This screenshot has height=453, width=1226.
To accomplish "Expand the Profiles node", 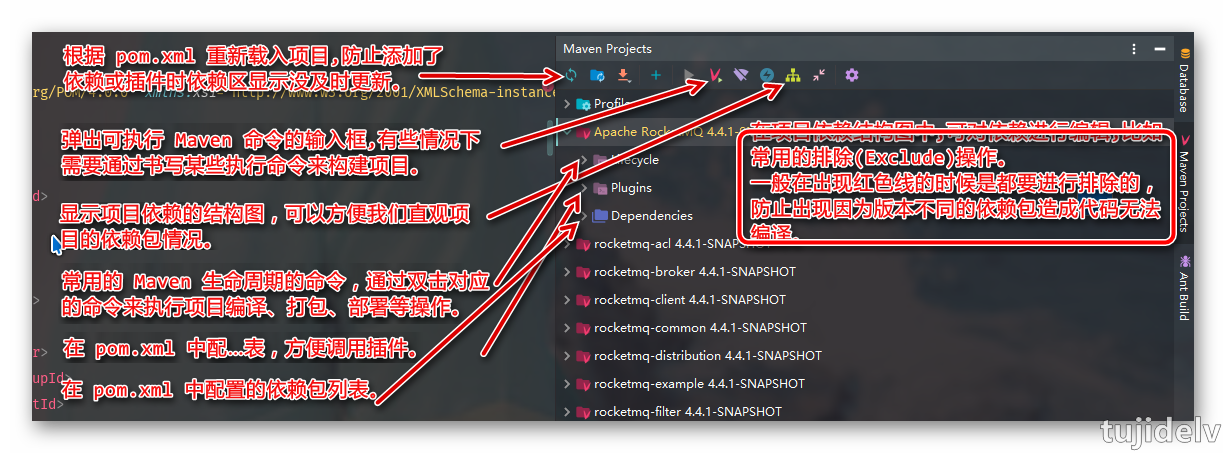I will [568, 104].
